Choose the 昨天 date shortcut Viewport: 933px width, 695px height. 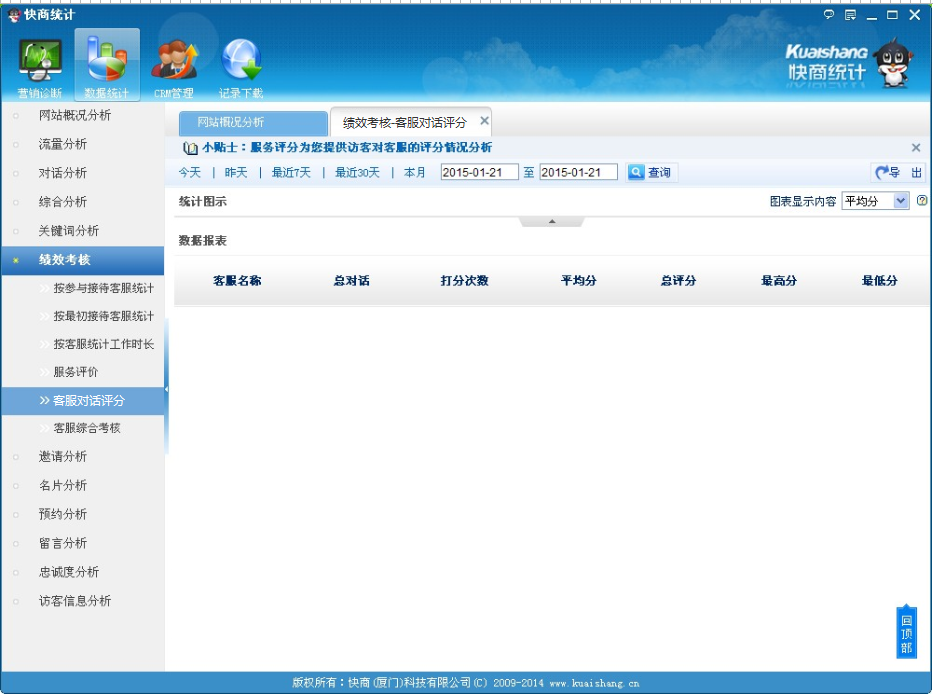pos(236,173)
